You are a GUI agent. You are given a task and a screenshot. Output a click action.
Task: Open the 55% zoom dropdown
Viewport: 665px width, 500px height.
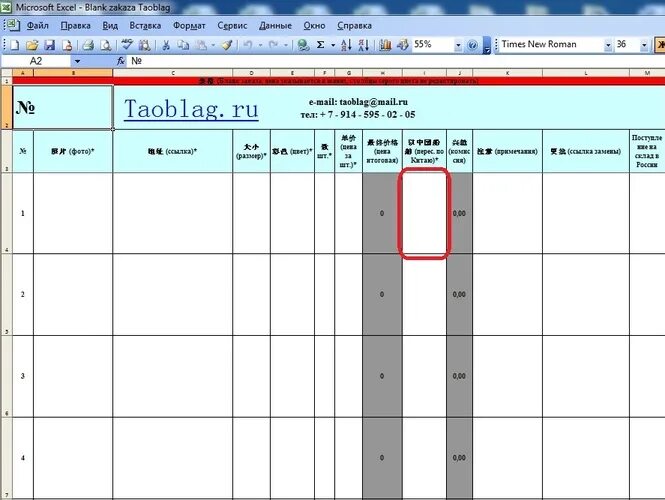[458, 45]
